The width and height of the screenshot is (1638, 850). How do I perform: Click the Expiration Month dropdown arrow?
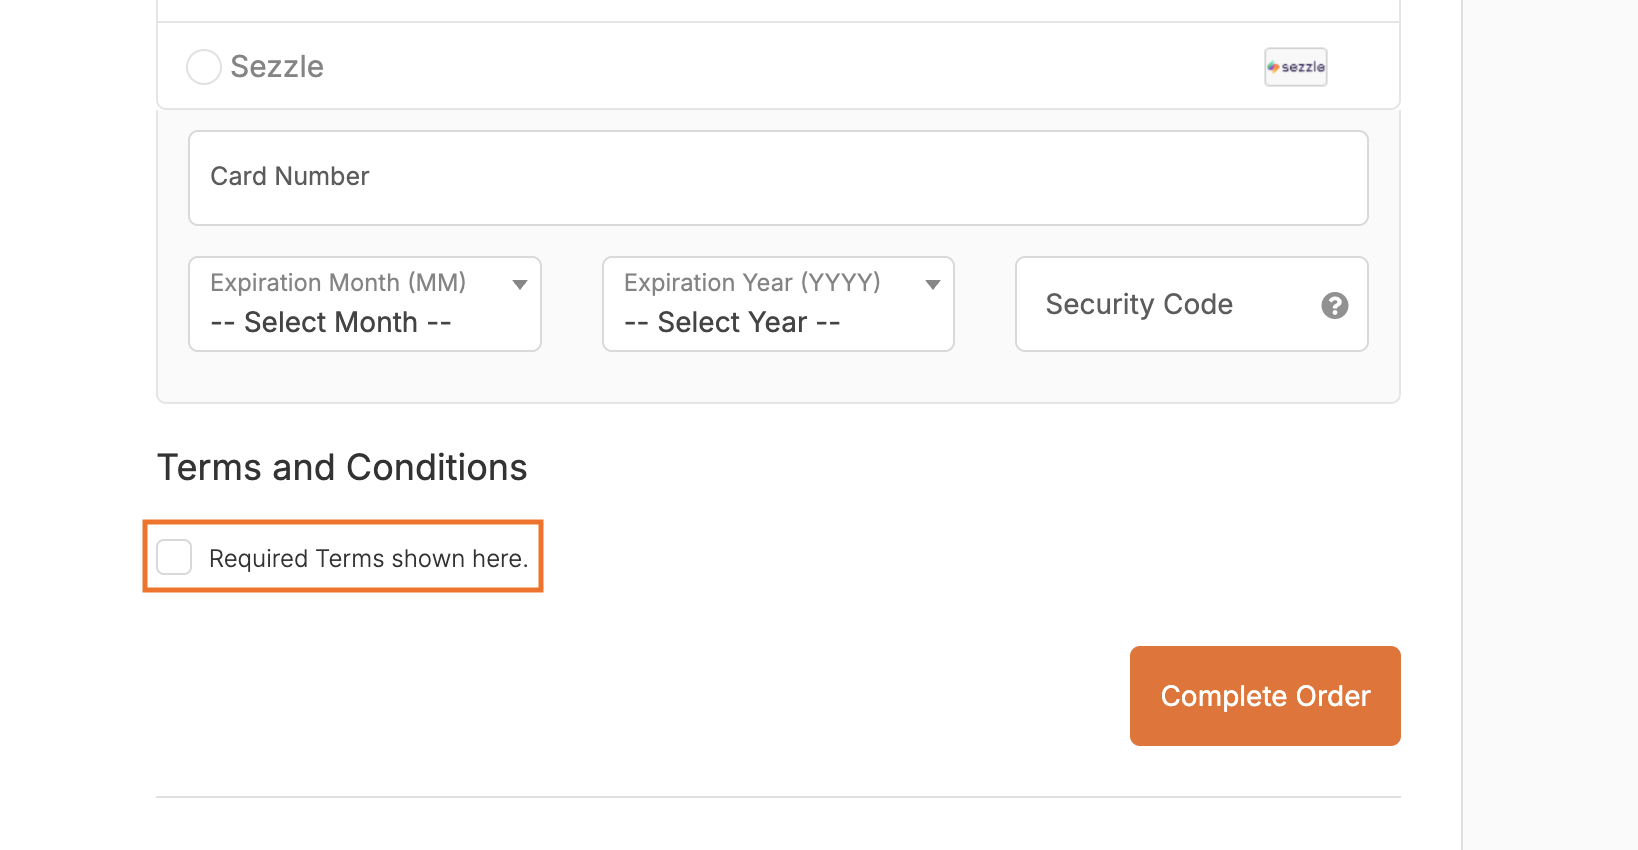click(x=520, y=285)
